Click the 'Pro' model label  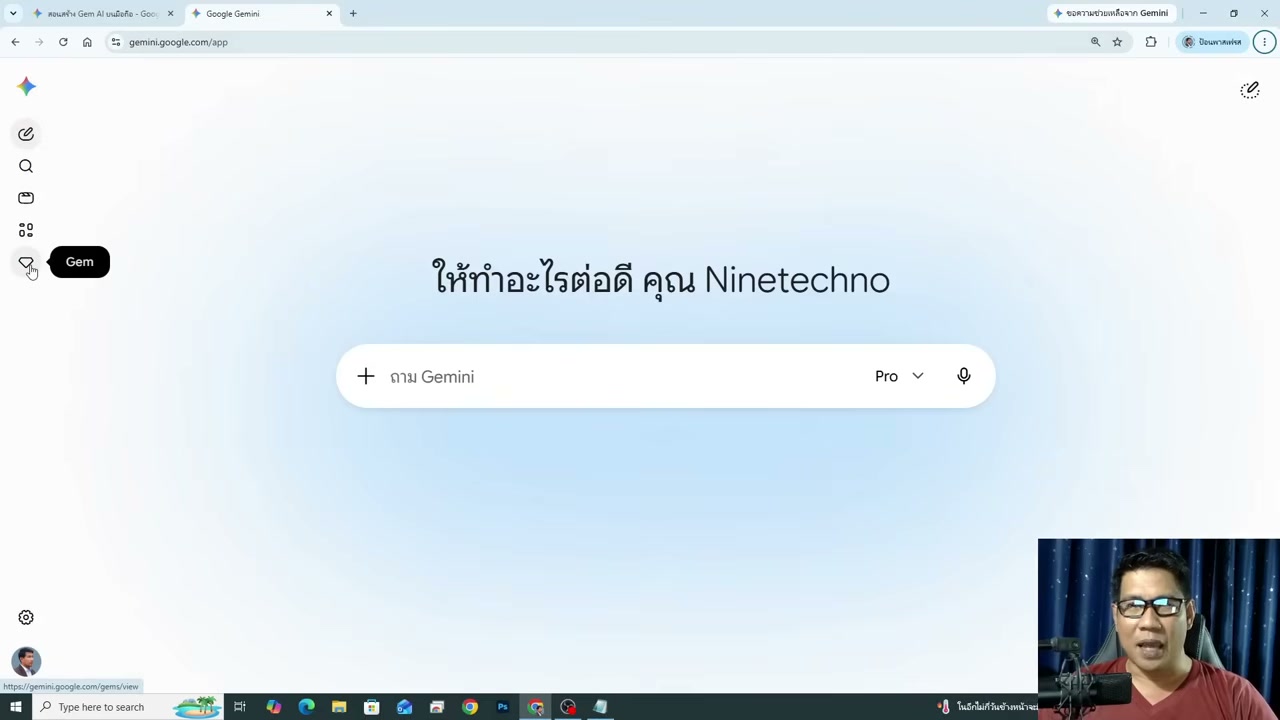[886, 376]
